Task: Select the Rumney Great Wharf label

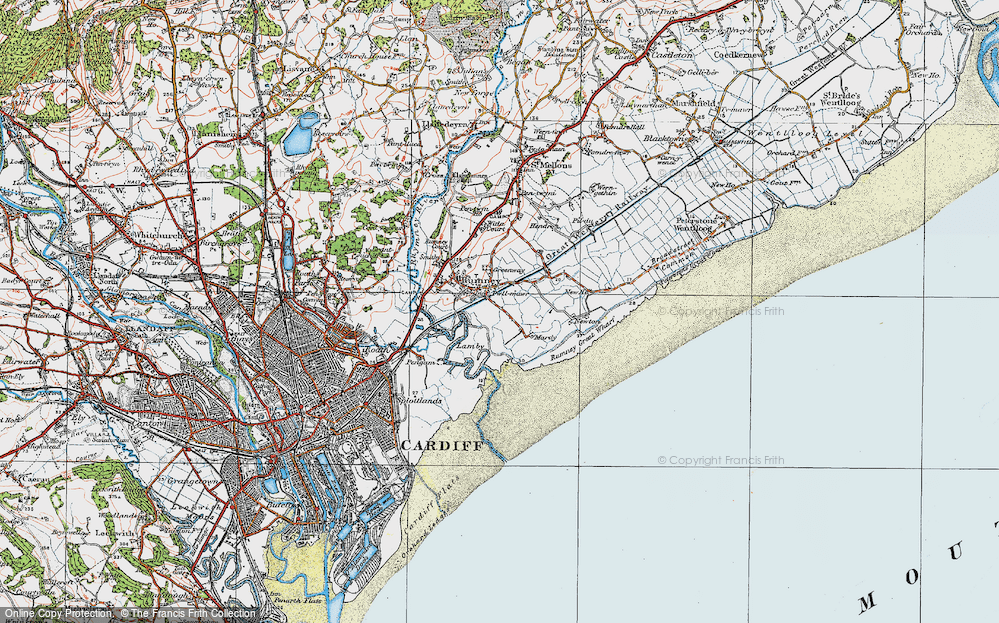Action: tap(582, 341)
